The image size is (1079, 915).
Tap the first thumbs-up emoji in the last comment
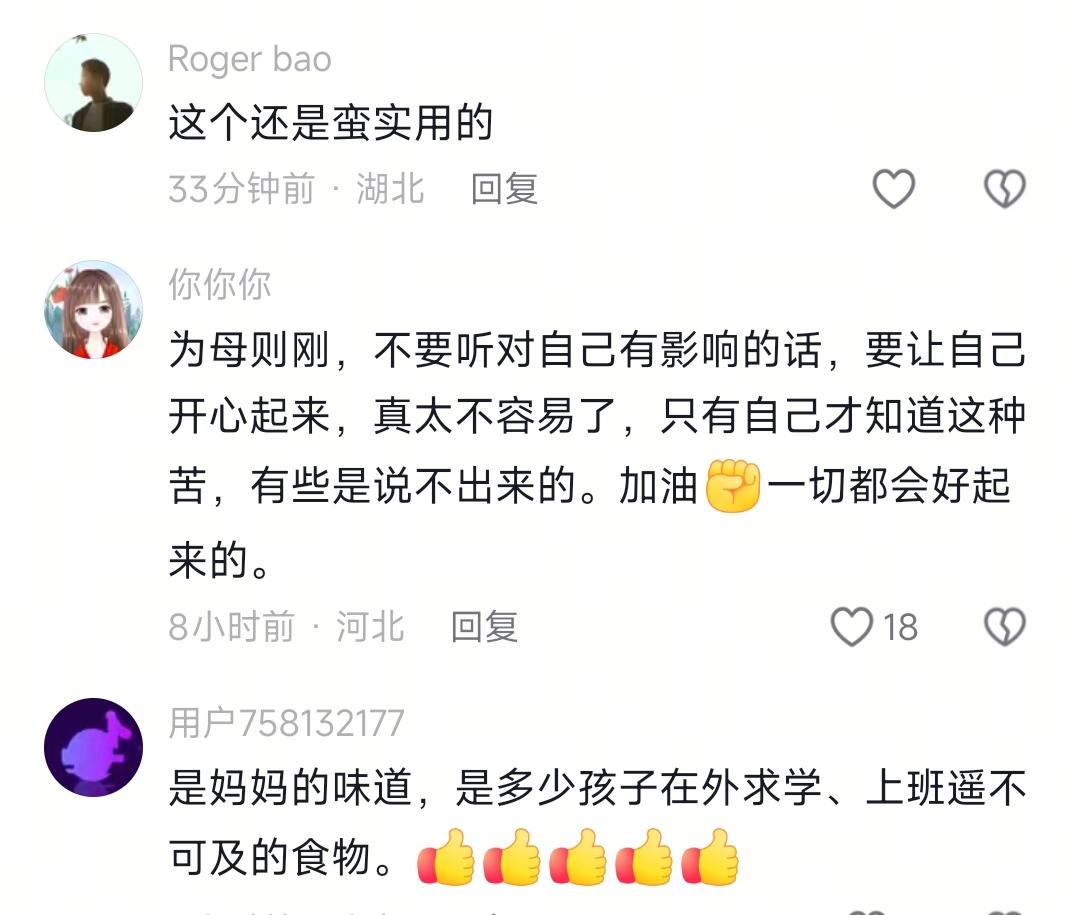pos(446,857)
